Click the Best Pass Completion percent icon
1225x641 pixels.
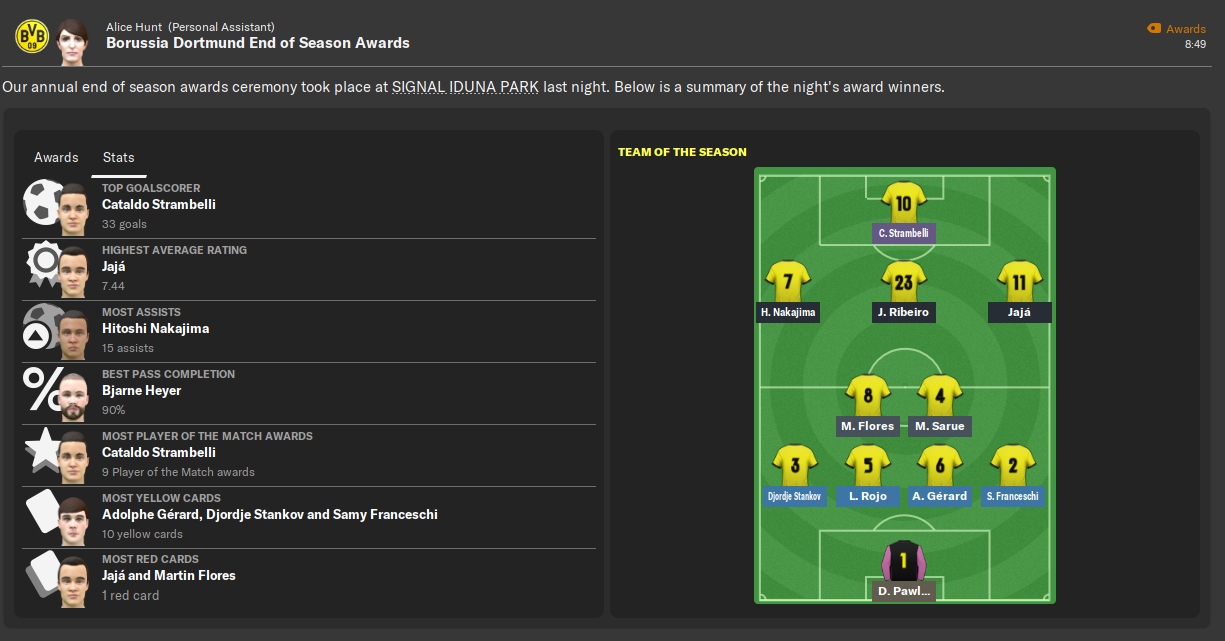pyautogui.click(x=42, y=391)
